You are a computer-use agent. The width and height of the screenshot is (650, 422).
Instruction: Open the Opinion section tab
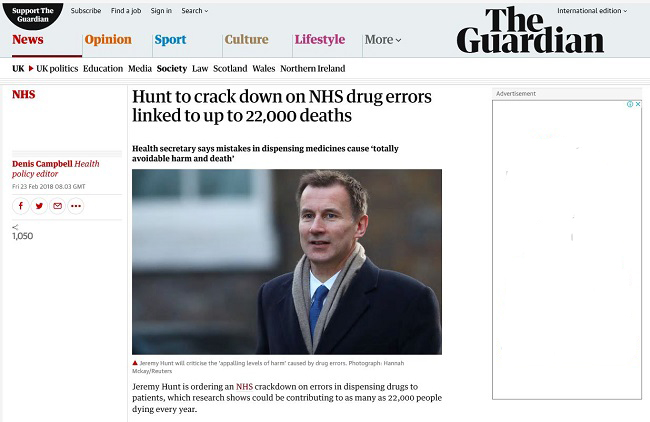tap(108, 40)
